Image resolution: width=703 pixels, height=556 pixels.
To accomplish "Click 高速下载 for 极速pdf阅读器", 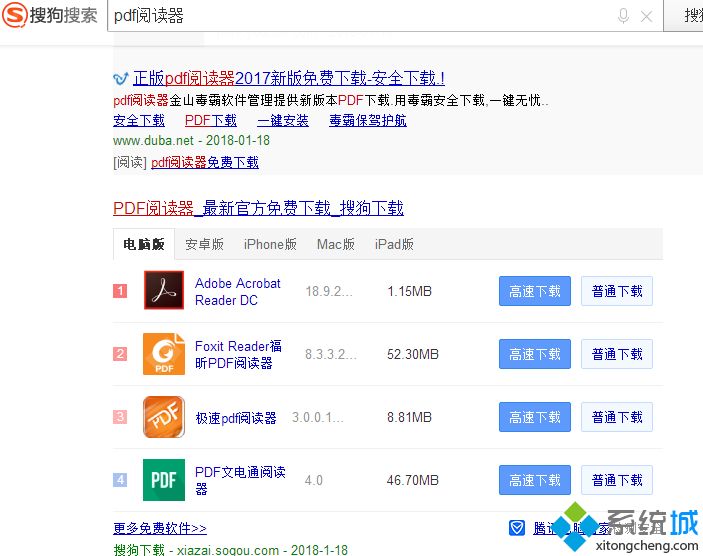I will [535, 417].
